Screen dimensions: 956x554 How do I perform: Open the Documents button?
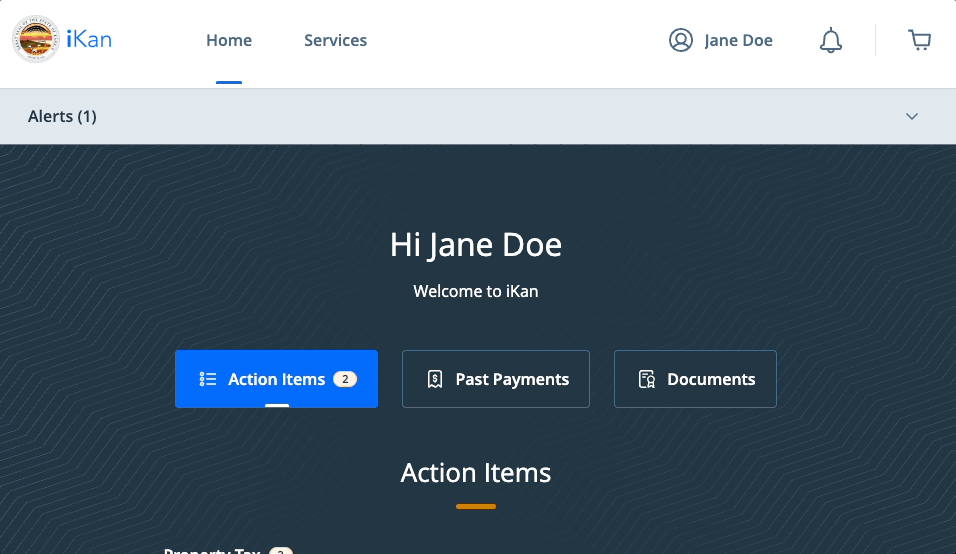pos(695,379)
